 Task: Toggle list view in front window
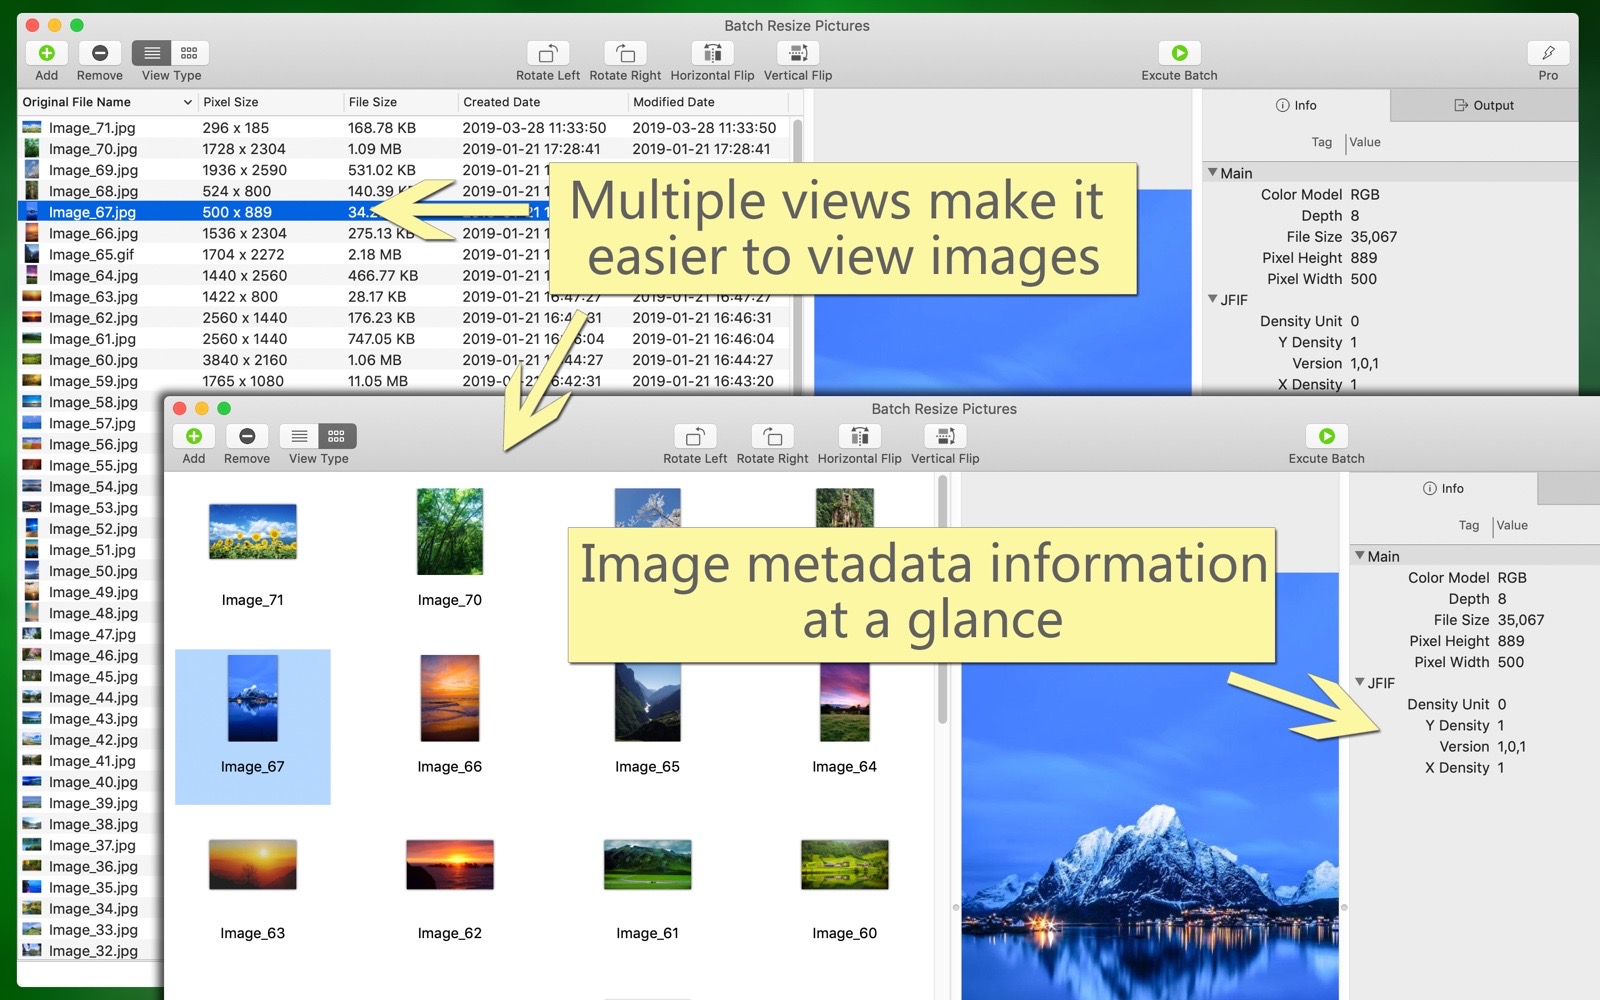click(x=299, y=437)
